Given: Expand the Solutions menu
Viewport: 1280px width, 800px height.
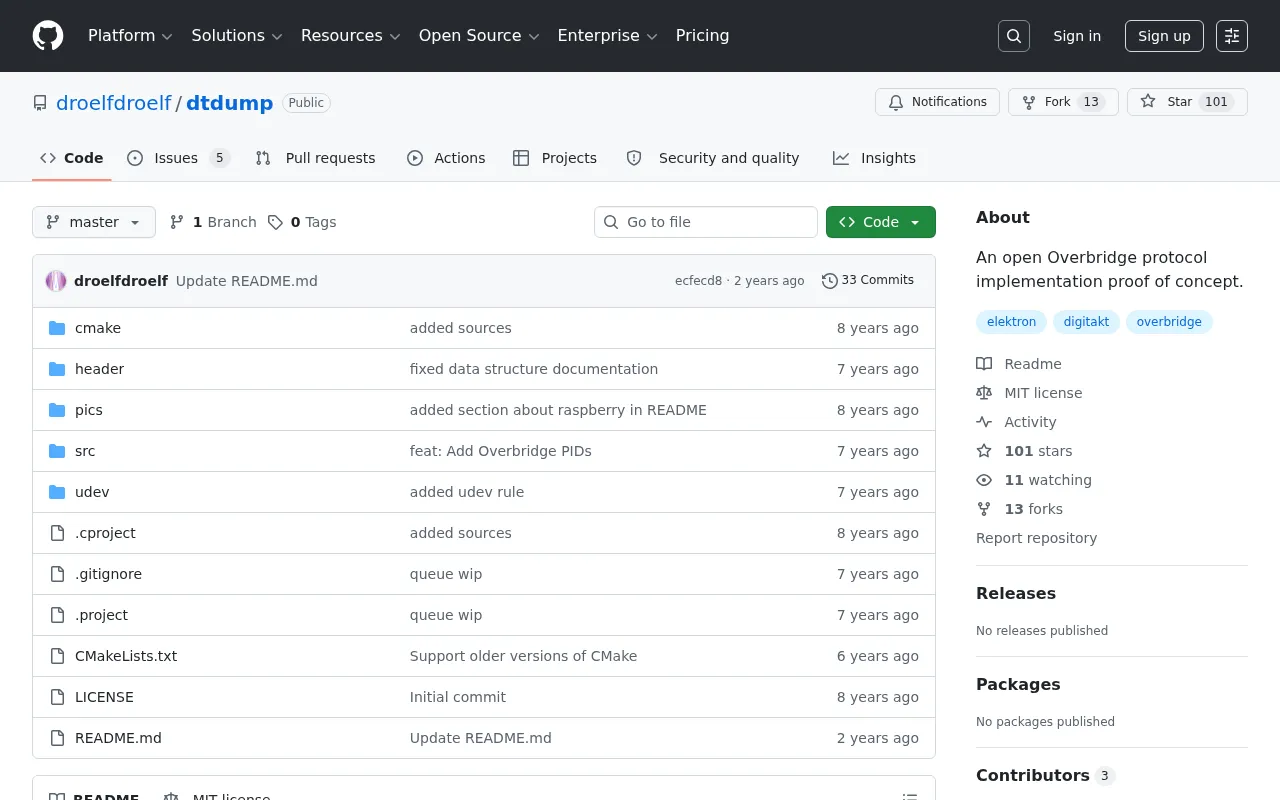Looking at the screenshot, I should click(237, 36).
